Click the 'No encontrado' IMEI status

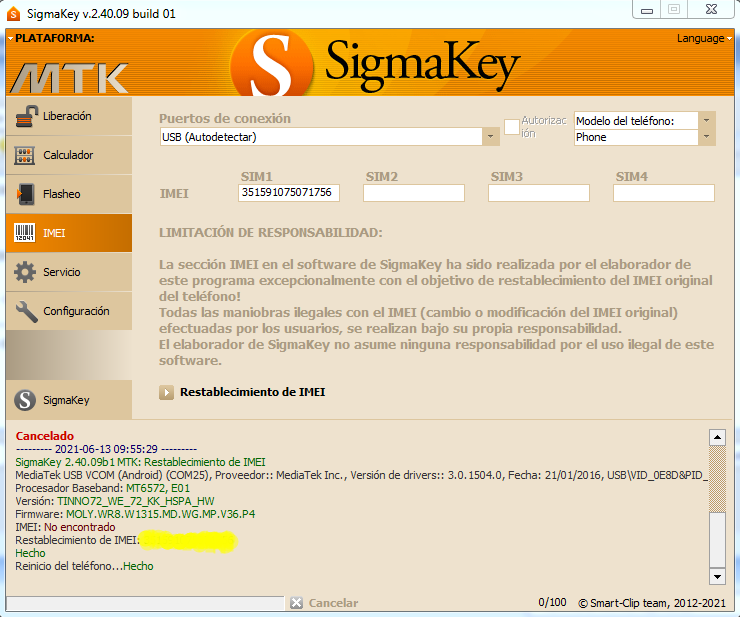80,527
